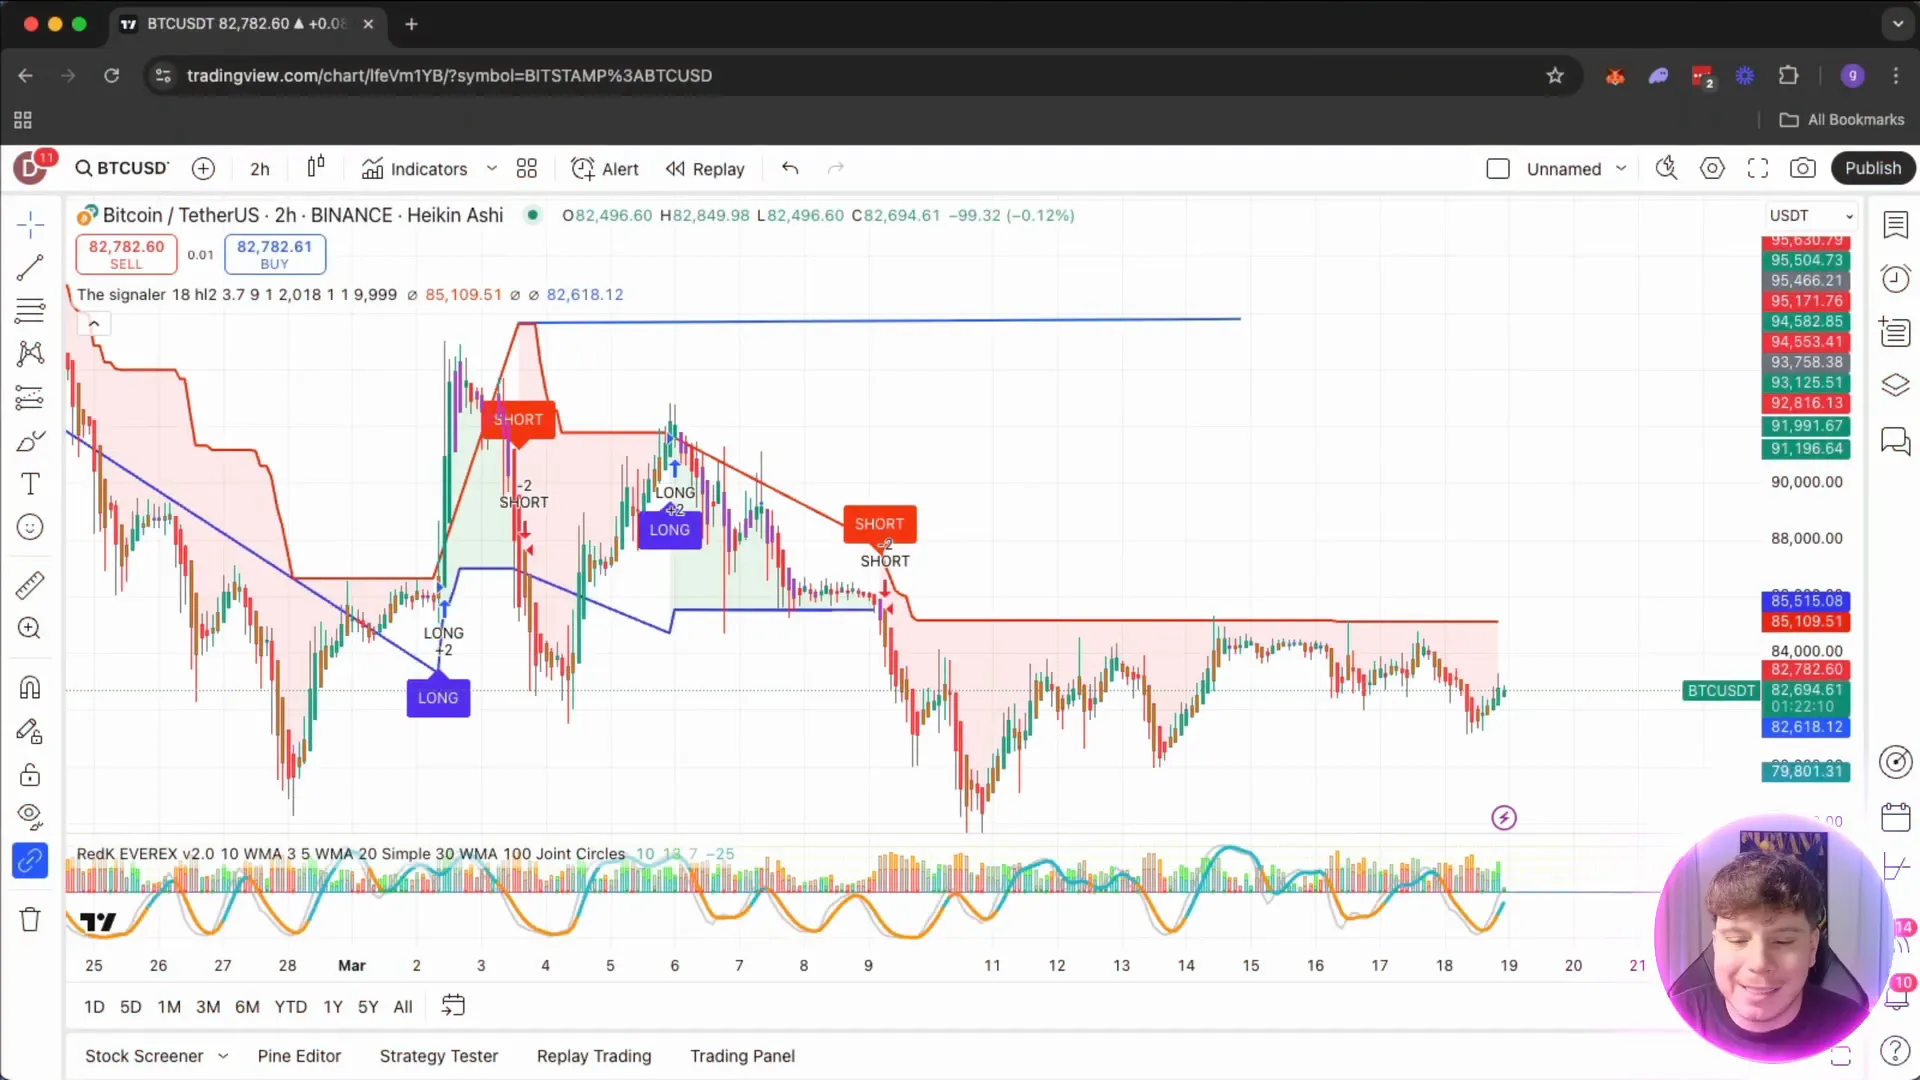Open the object tree layers icon
This screenshot has width=1920, height=1080.
click(x=1896, y=385)
